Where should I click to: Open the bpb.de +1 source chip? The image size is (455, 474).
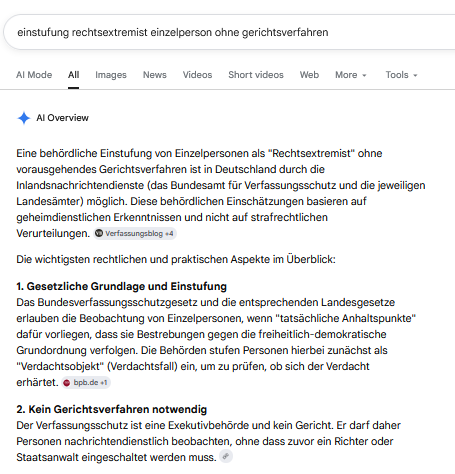click(x=86, y=382)
